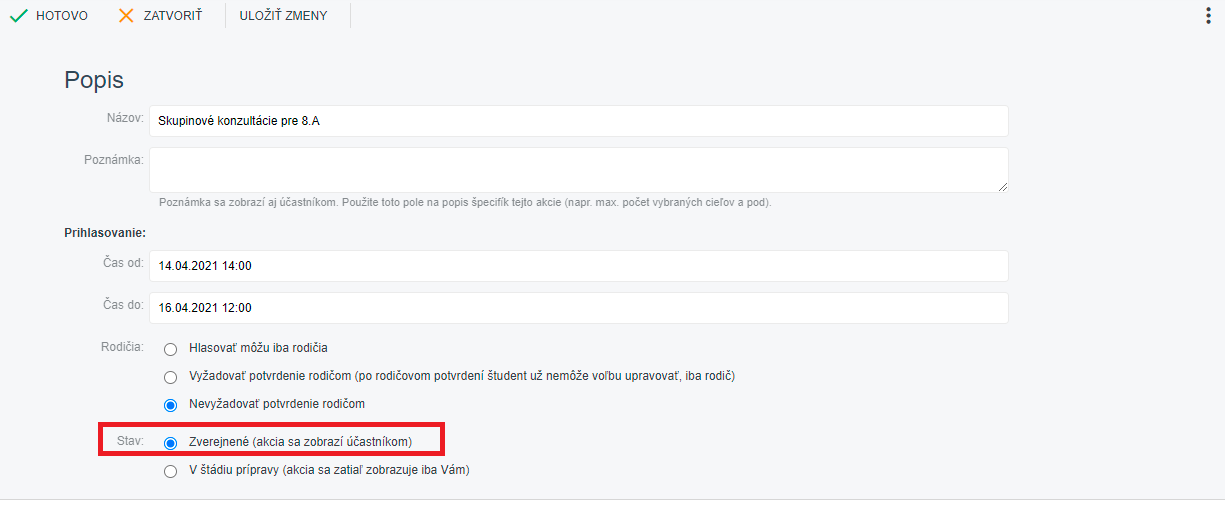Open the three-dot more options menu
Viewport: 1225px width, 521px height.
coord(1208,16)
